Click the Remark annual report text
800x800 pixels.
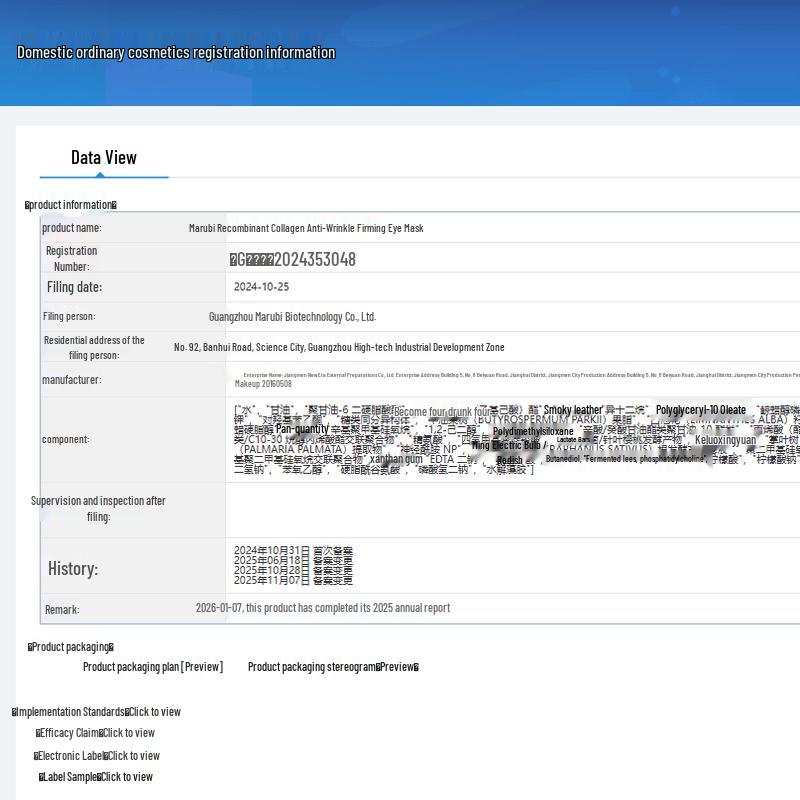(323, 608)
